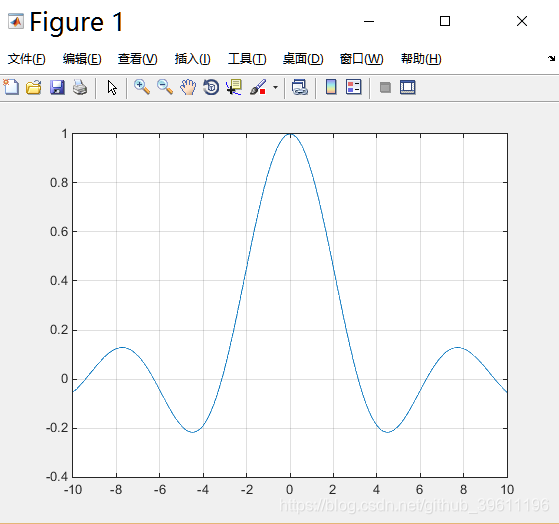Click the Link Plot icon
The height and width of the screenshot is (524, 559).
(x=299, y=87)
